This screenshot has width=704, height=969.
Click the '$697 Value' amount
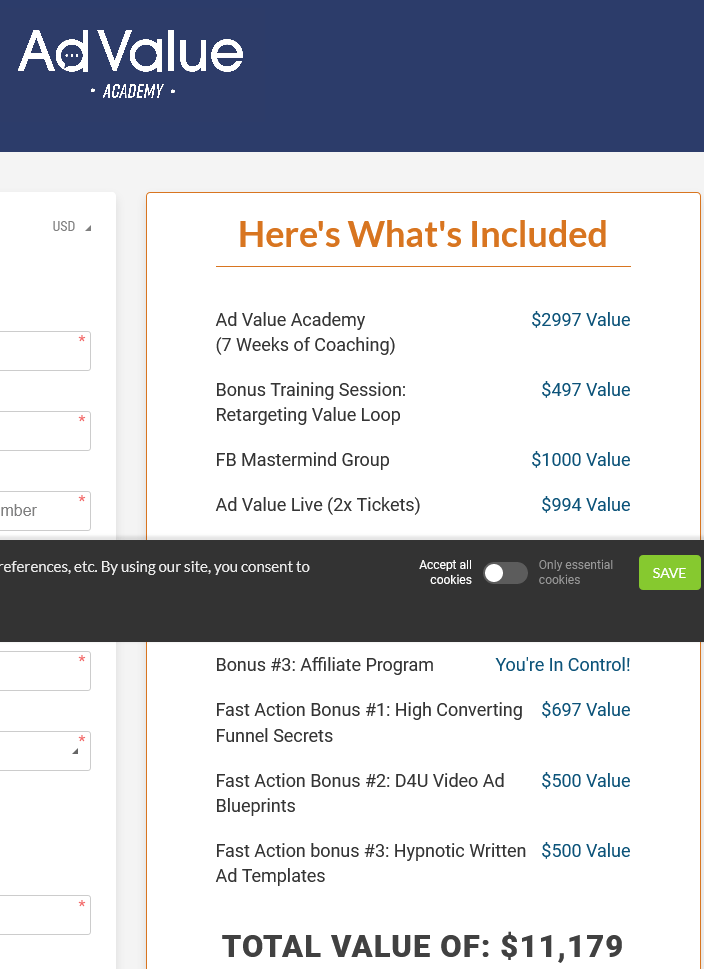[x=586, y=709]
